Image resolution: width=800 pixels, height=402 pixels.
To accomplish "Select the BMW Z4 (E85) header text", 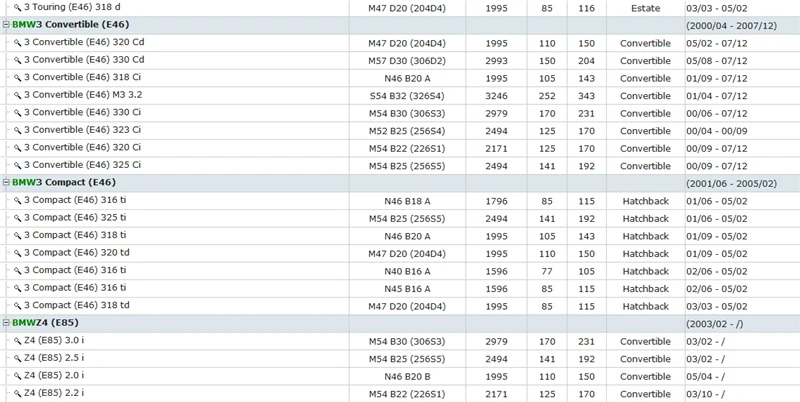I will (x=45, y=322).
